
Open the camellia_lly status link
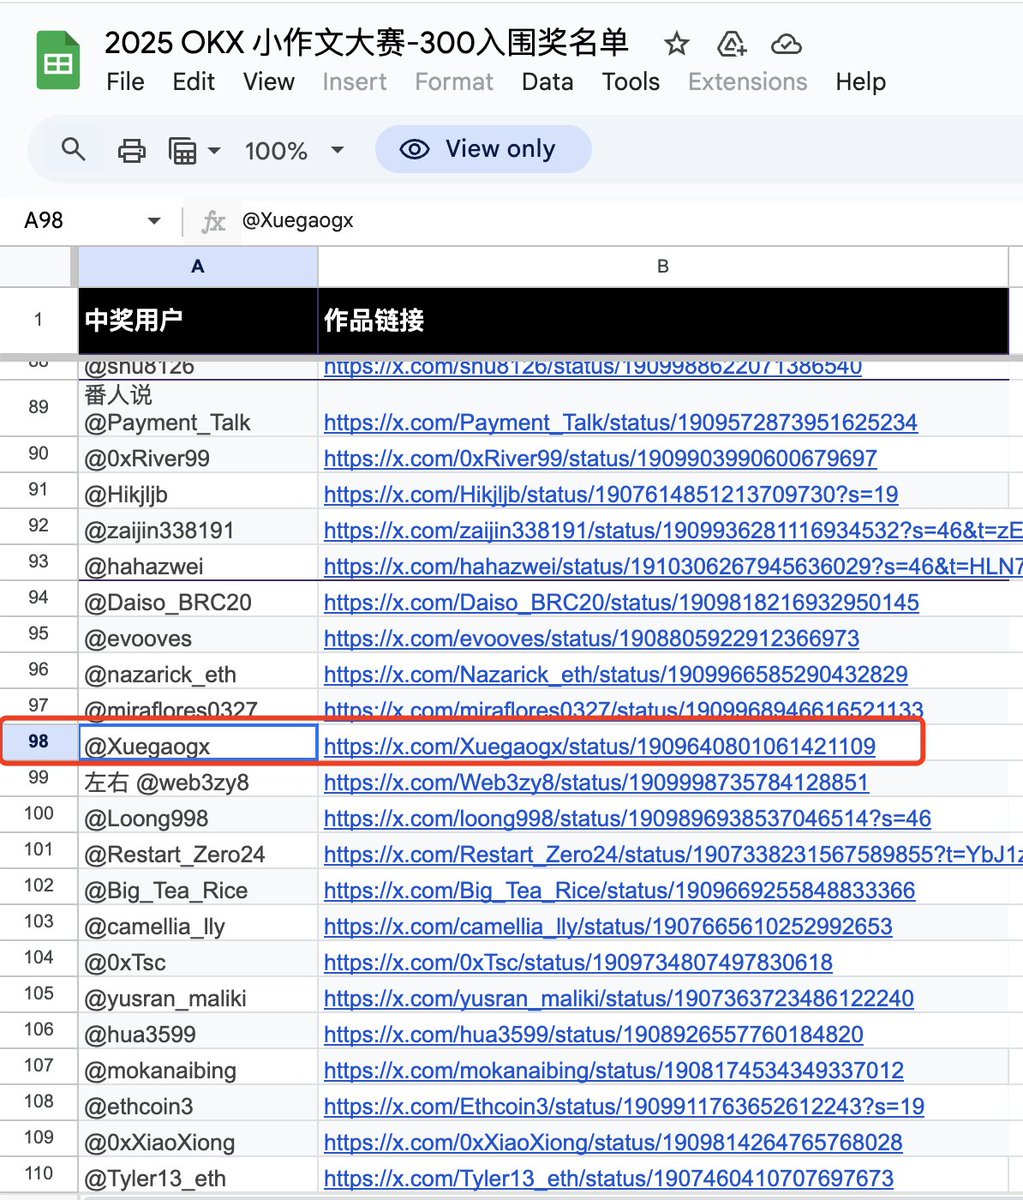tap(608, 926)
